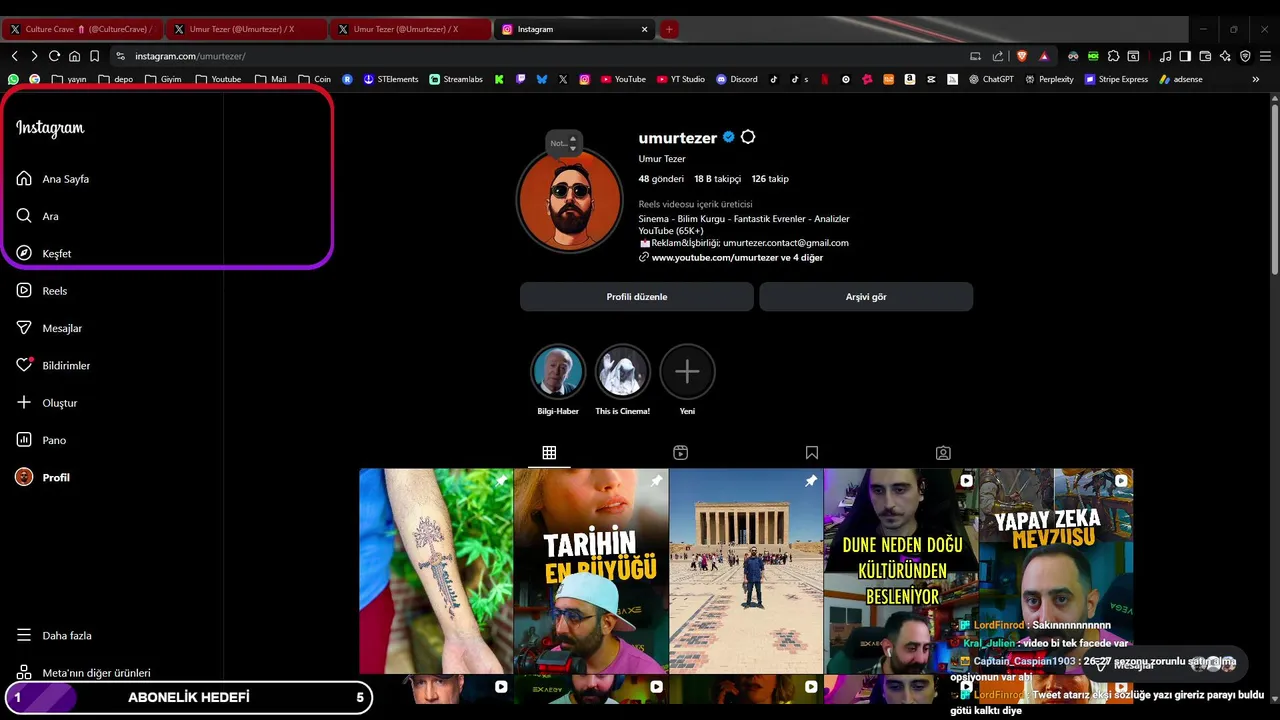This screenshot has width=1280, height=720.
Task: Open profile settings gear next to umurtezer
Action: [747, 137]
